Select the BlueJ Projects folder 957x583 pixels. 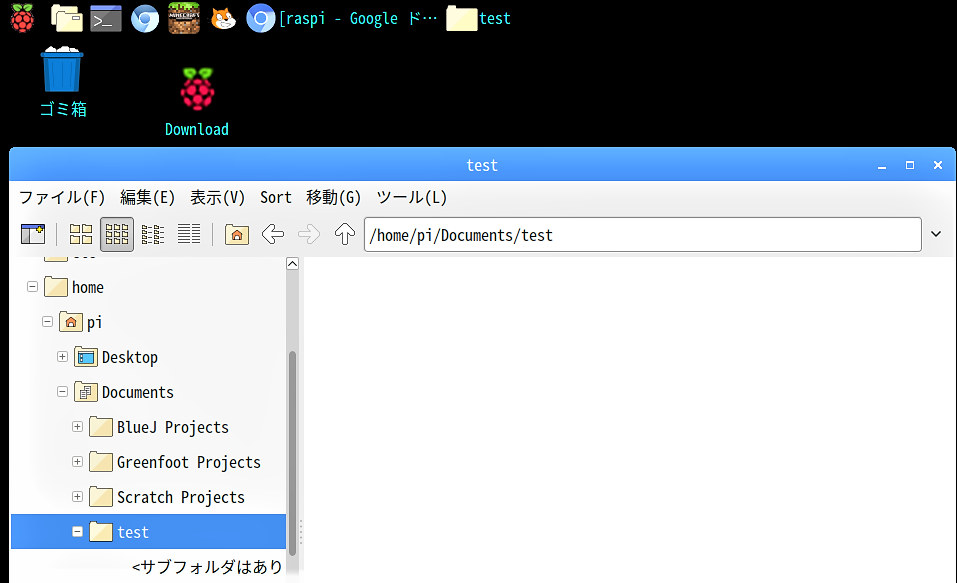(x=159, y=427)
